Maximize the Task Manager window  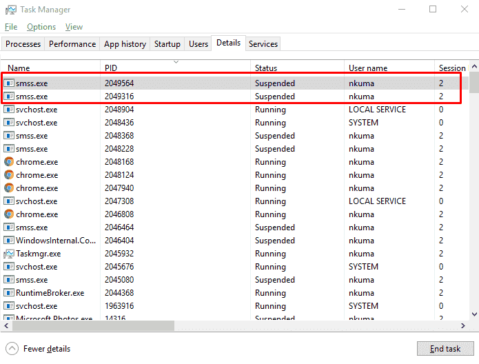433,9
